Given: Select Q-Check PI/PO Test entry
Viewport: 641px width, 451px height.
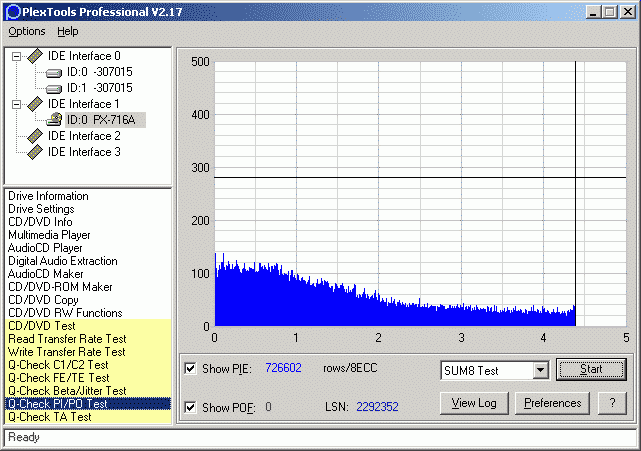Looking at the screenshot, I should [88, 404].
